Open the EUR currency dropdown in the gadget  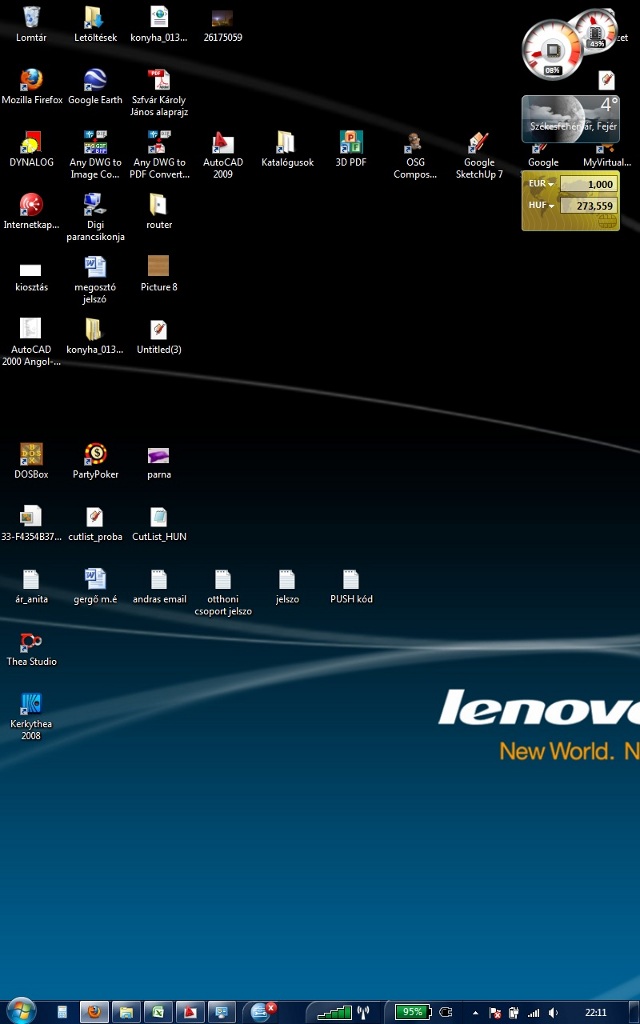(541, 184)
